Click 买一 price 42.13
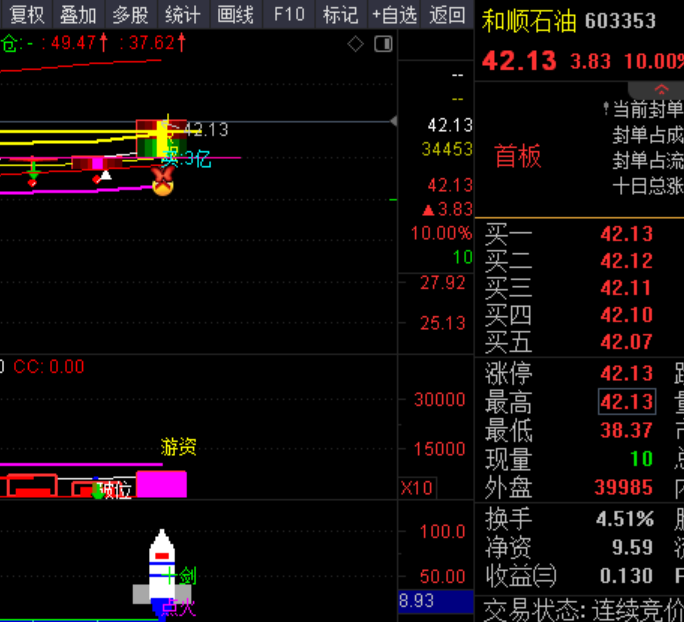 (626, 234)
